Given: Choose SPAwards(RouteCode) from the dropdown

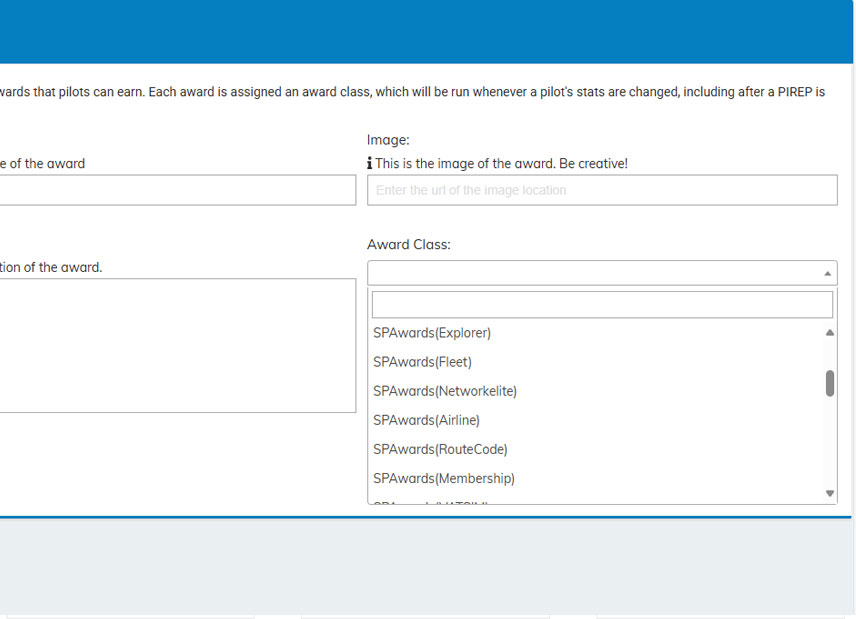Looking at the screenshot, I should tap(440, 449).
